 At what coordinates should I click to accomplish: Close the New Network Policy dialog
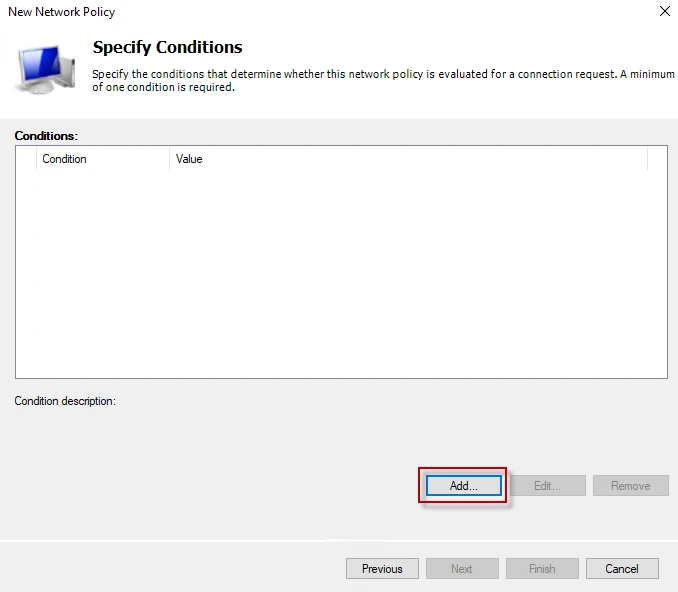coord(665,12)
